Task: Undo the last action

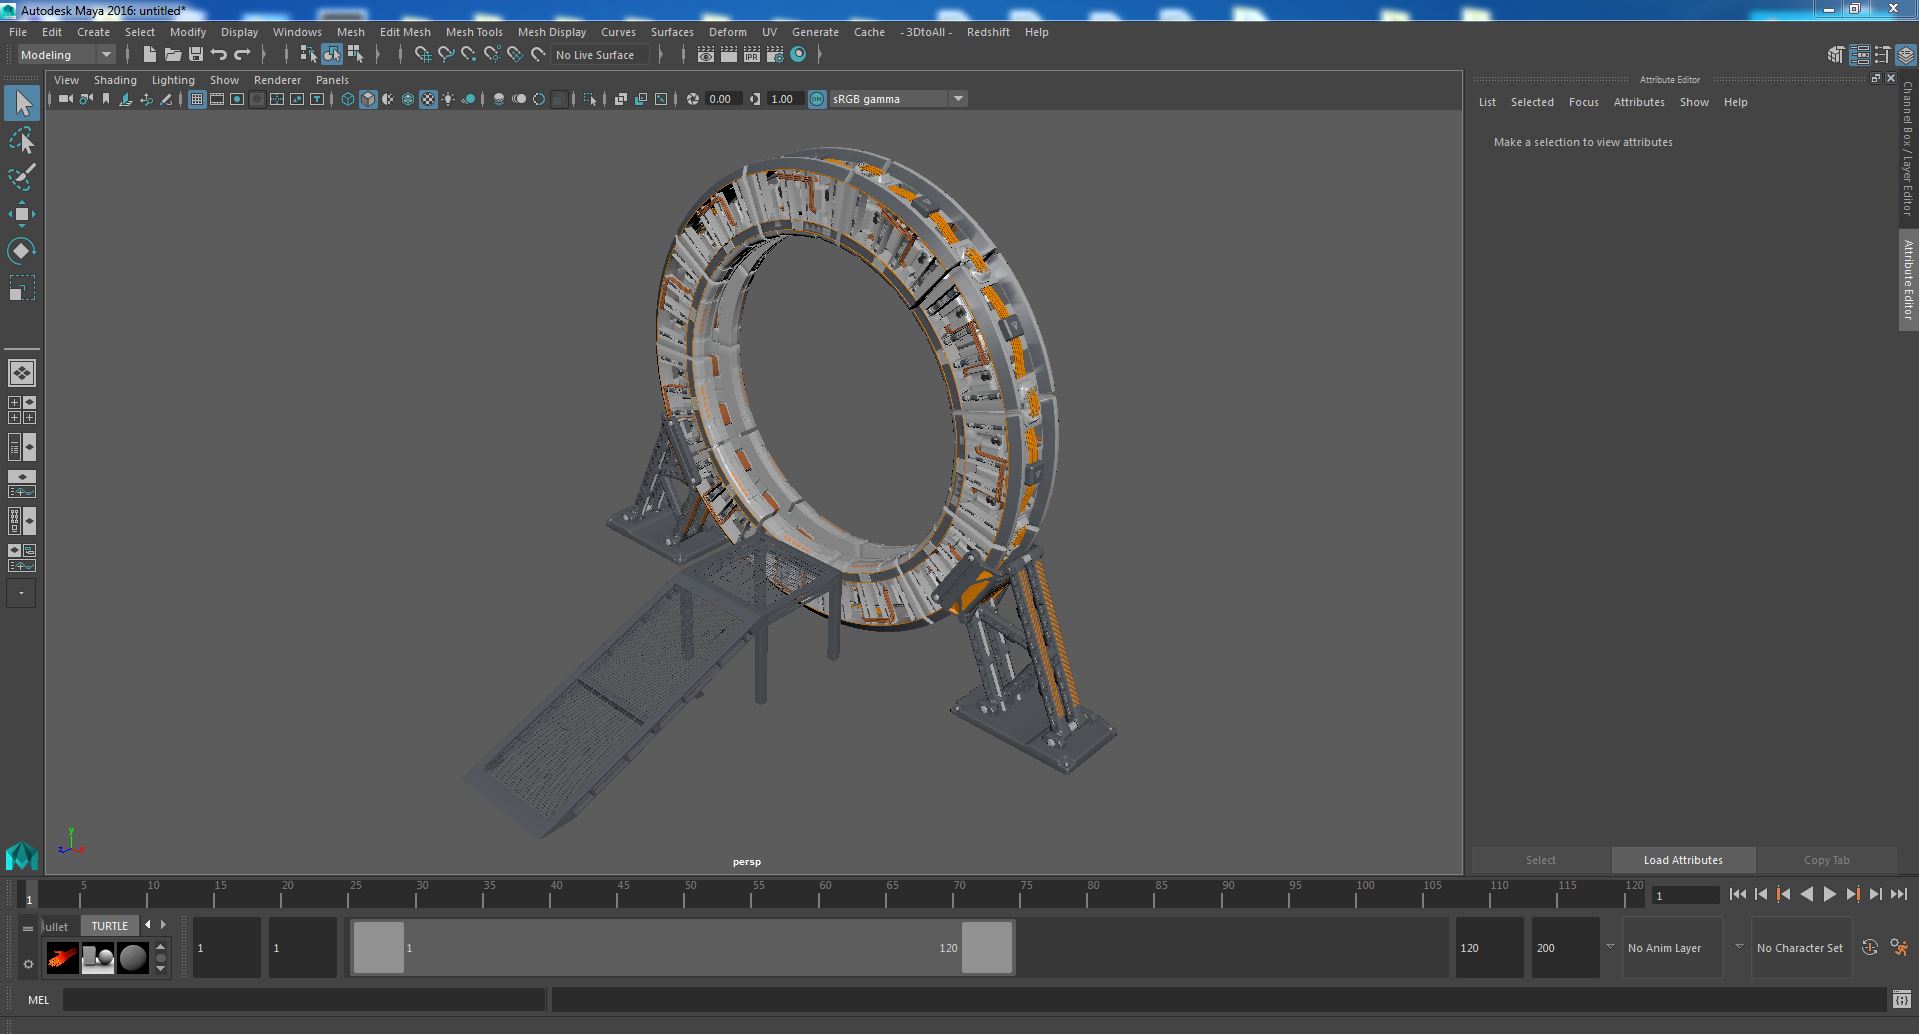Action: pos(219,54)
